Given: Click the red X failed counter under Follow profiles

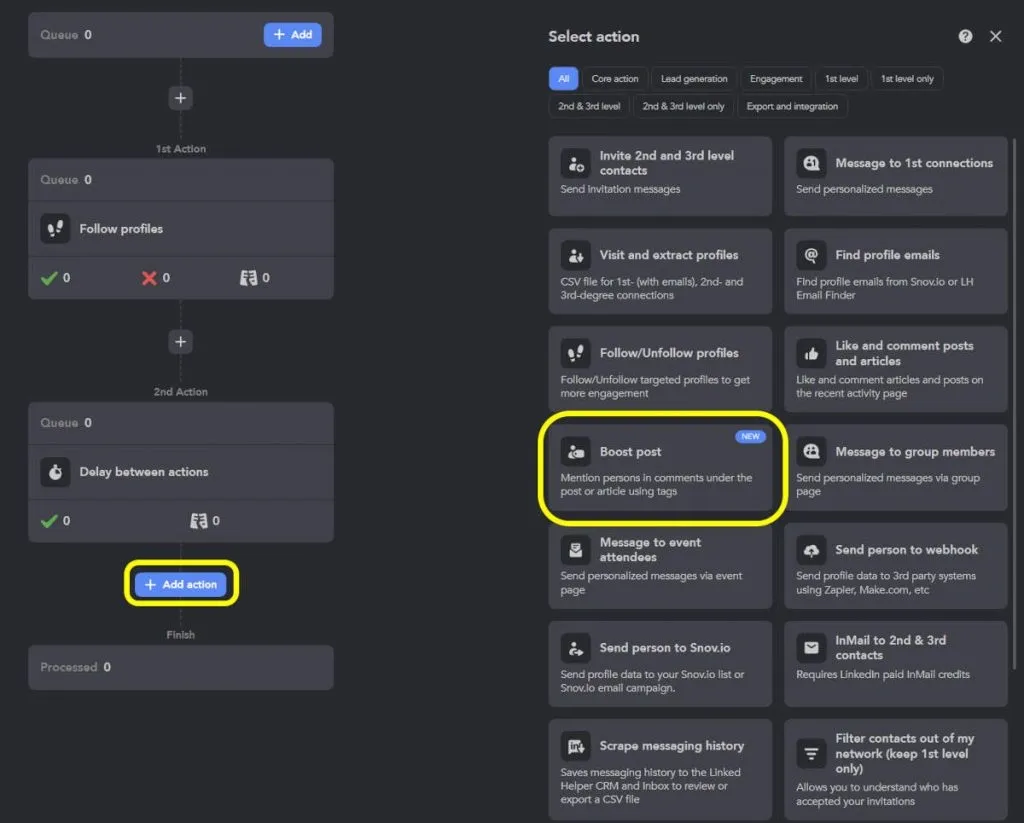Looking at the screenshot, I should pos(150,278).
